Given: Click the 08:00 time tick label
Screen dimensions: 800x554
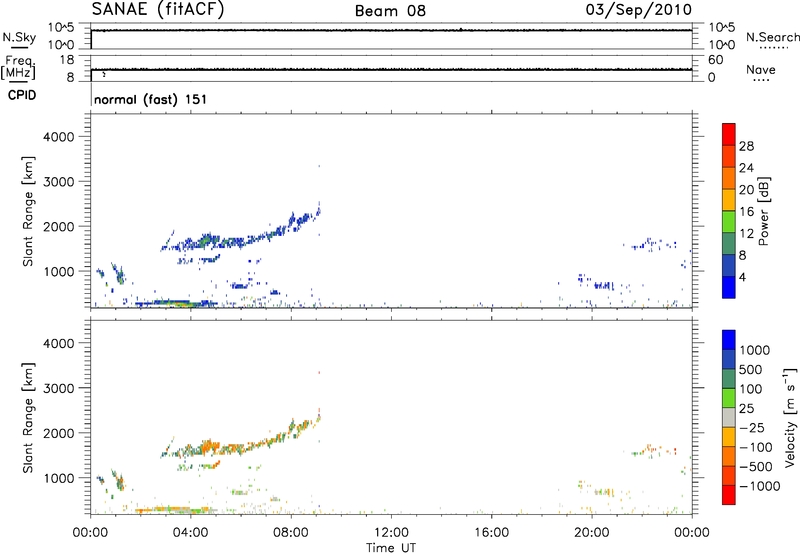Looking at the screenshot, I should tap(291, 533).
